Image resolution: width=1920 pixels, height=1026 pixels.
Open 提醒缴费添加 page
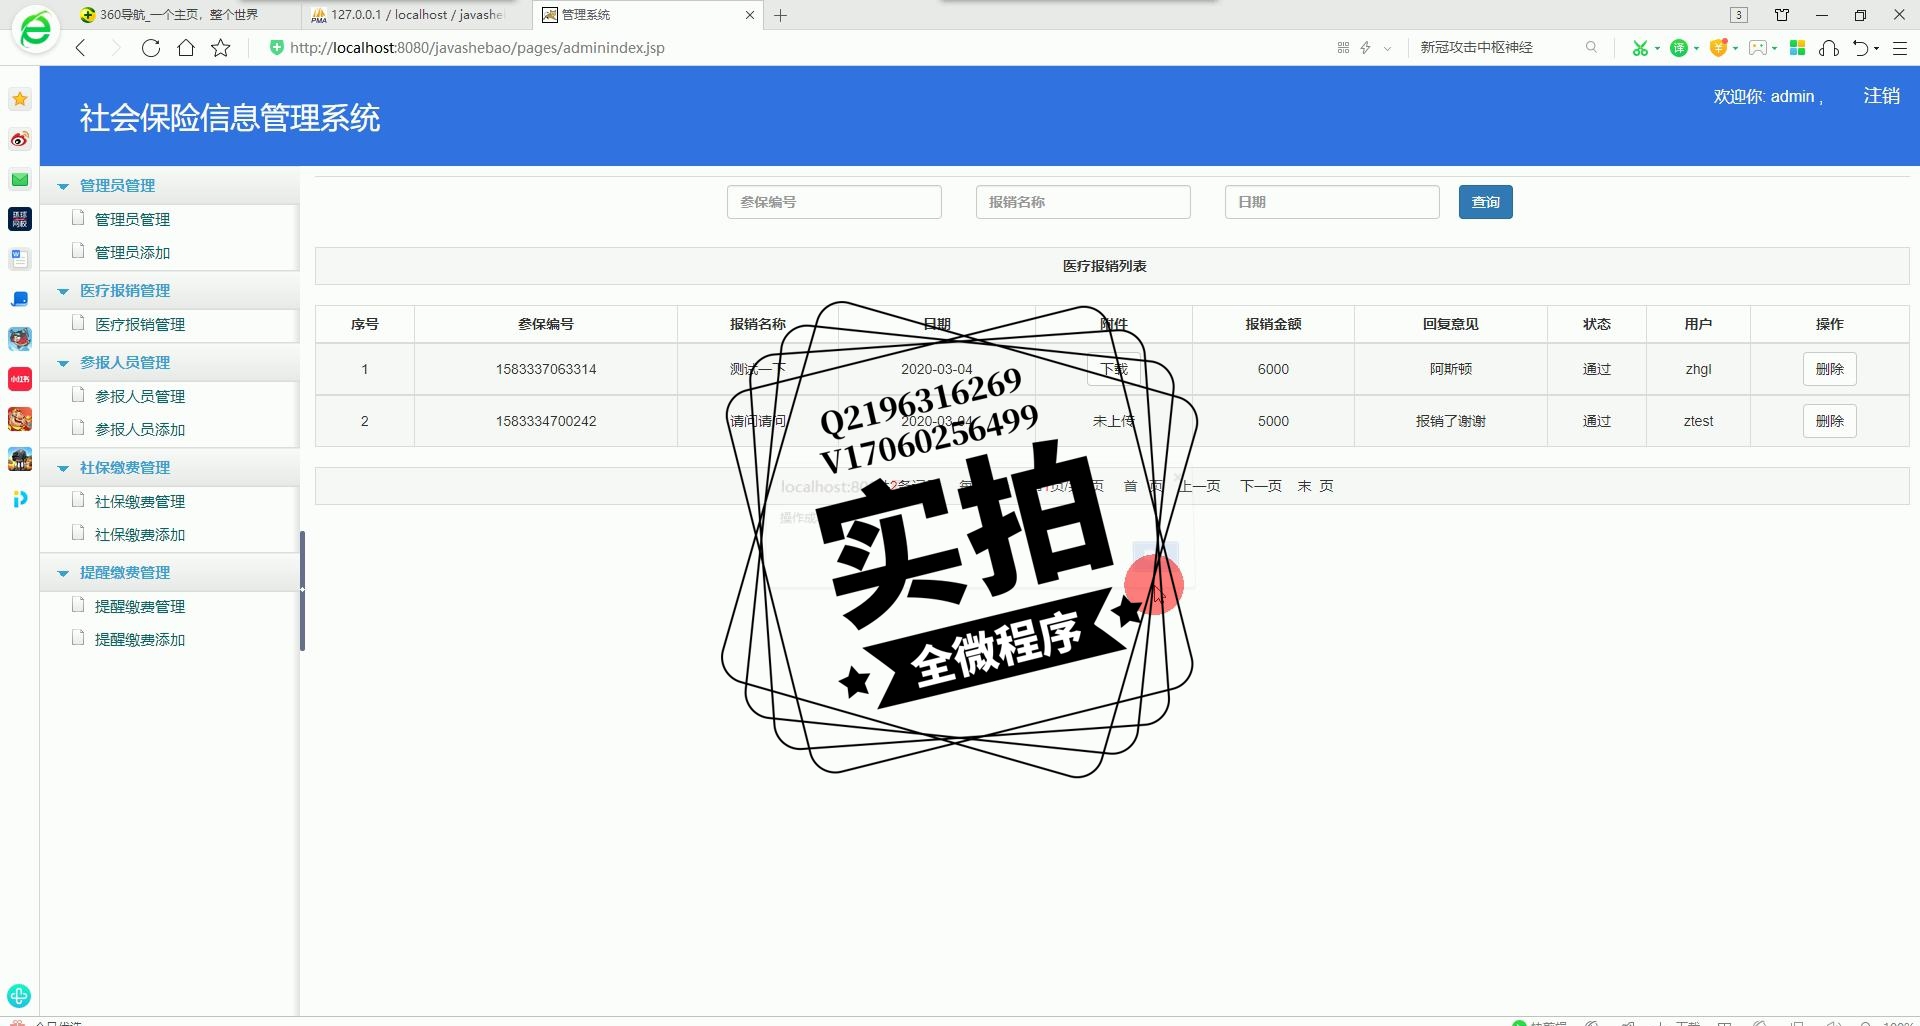tap(140, 640)
